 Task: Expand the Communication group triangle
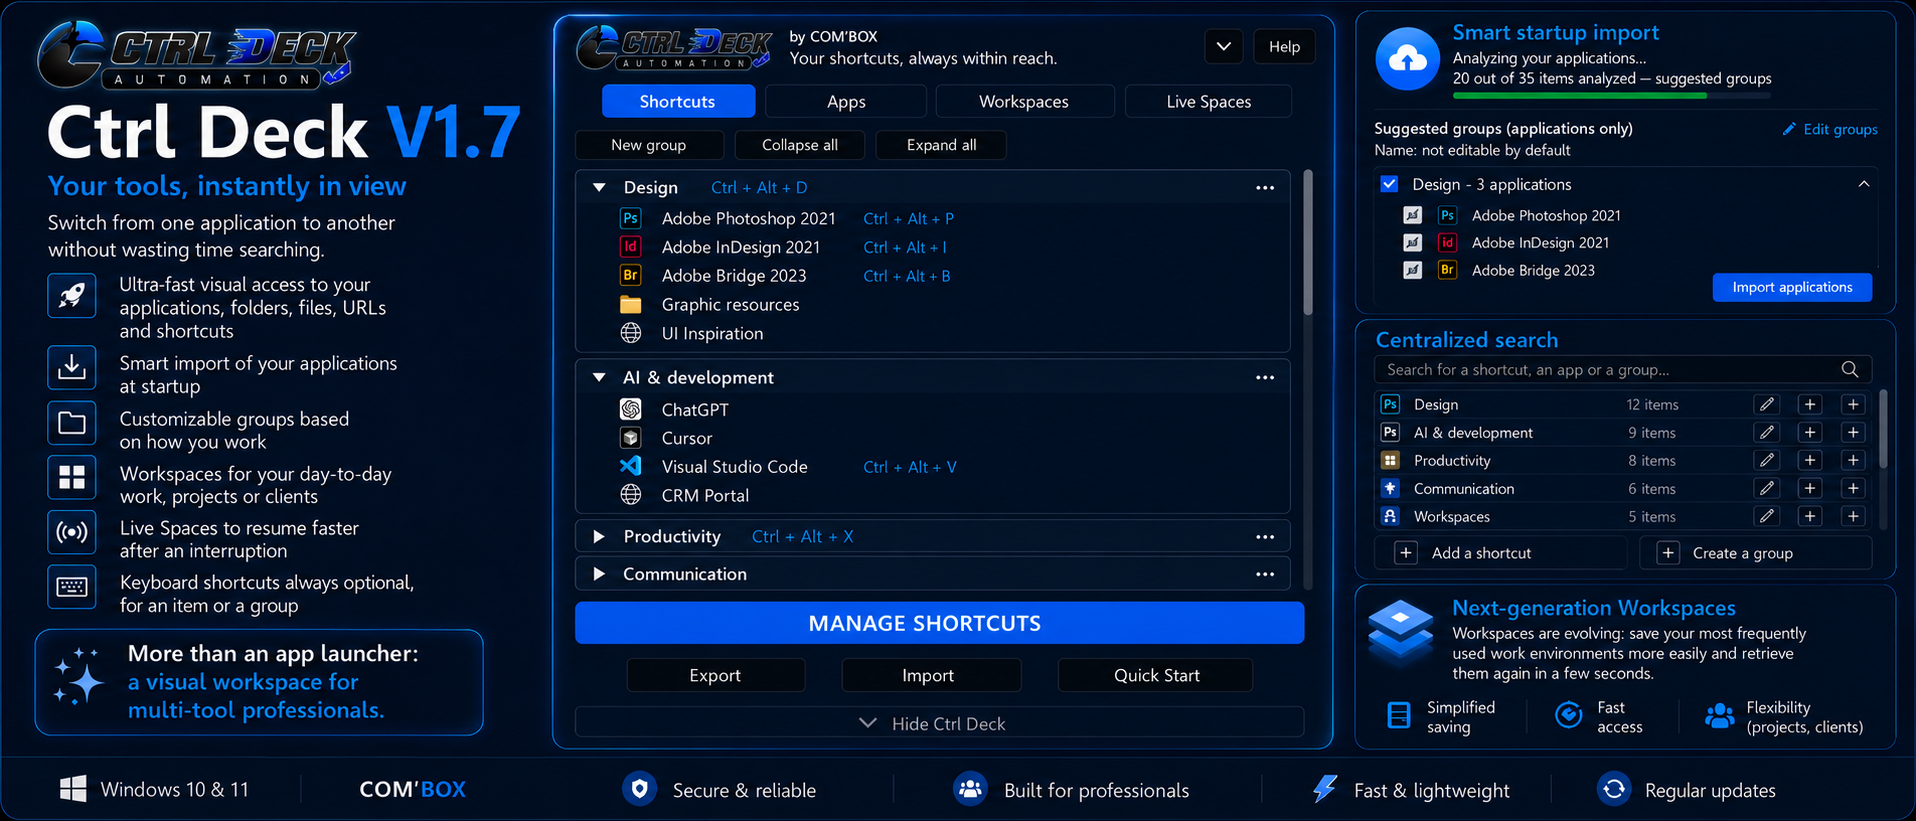point(599,574)
